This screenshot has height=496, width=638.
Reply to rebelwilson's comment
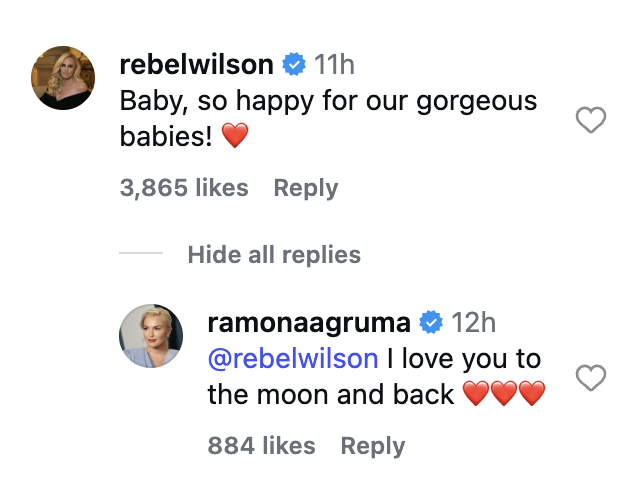[x=306, y=188]
